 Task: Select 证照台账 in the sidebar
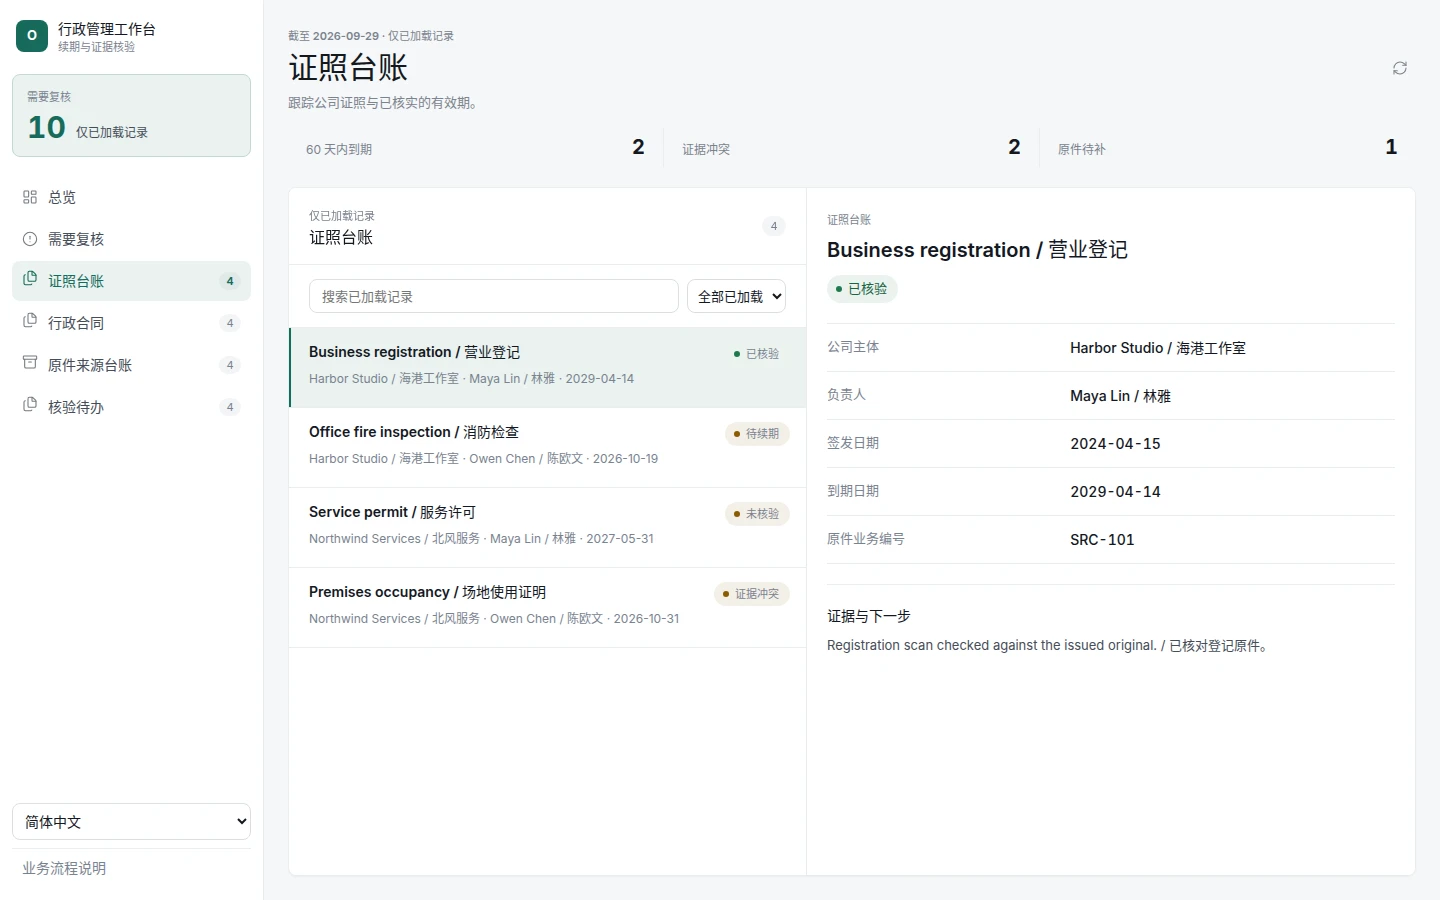tap(131, 281)
